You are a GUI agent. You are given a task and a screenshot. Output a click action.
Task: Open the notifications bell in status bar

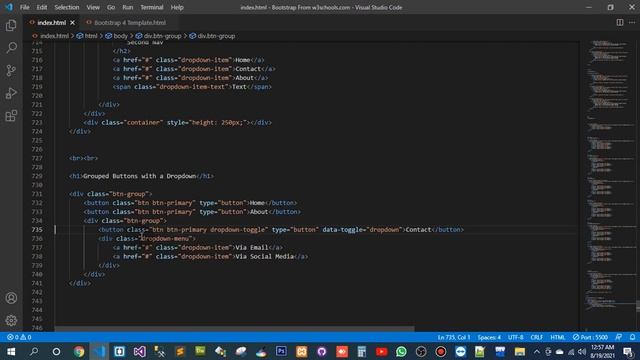pyautogui.click(x=632, y=337)
